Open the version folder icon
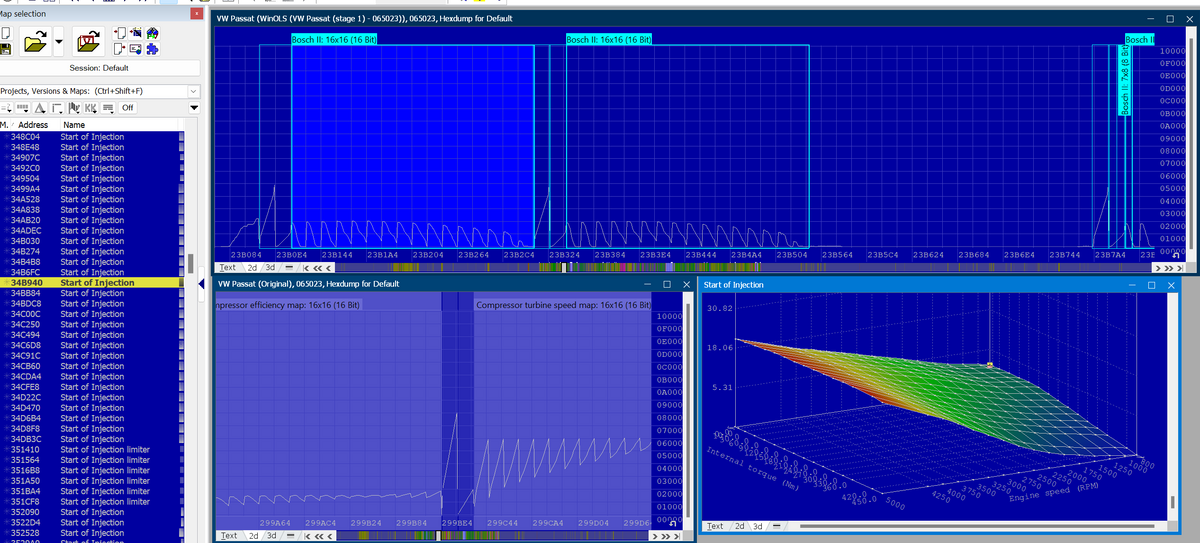 (88, 42)
